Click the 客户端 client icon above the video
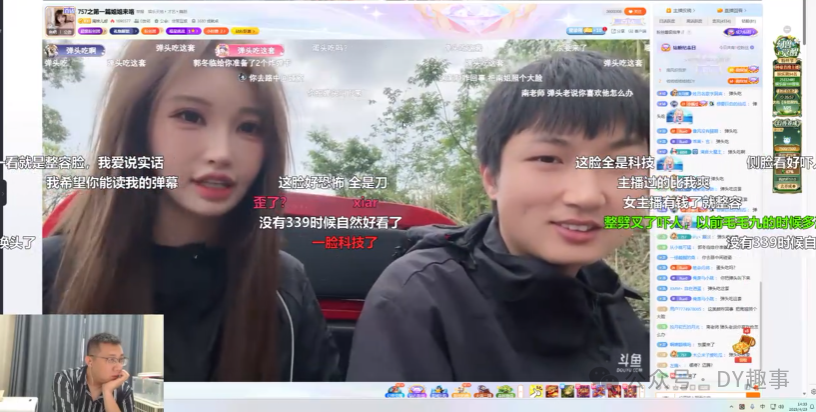 [638, 31]
